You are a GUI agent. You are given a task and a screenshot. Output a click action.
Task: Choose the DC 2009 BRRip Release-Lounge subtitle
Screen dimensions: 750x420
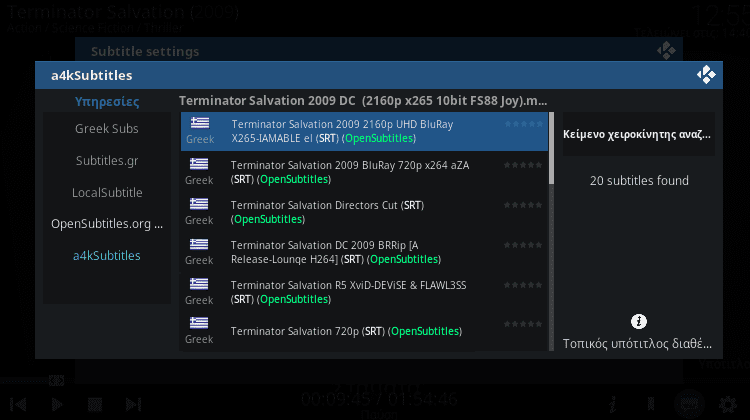pyautogui.click(x=364, y=252)
